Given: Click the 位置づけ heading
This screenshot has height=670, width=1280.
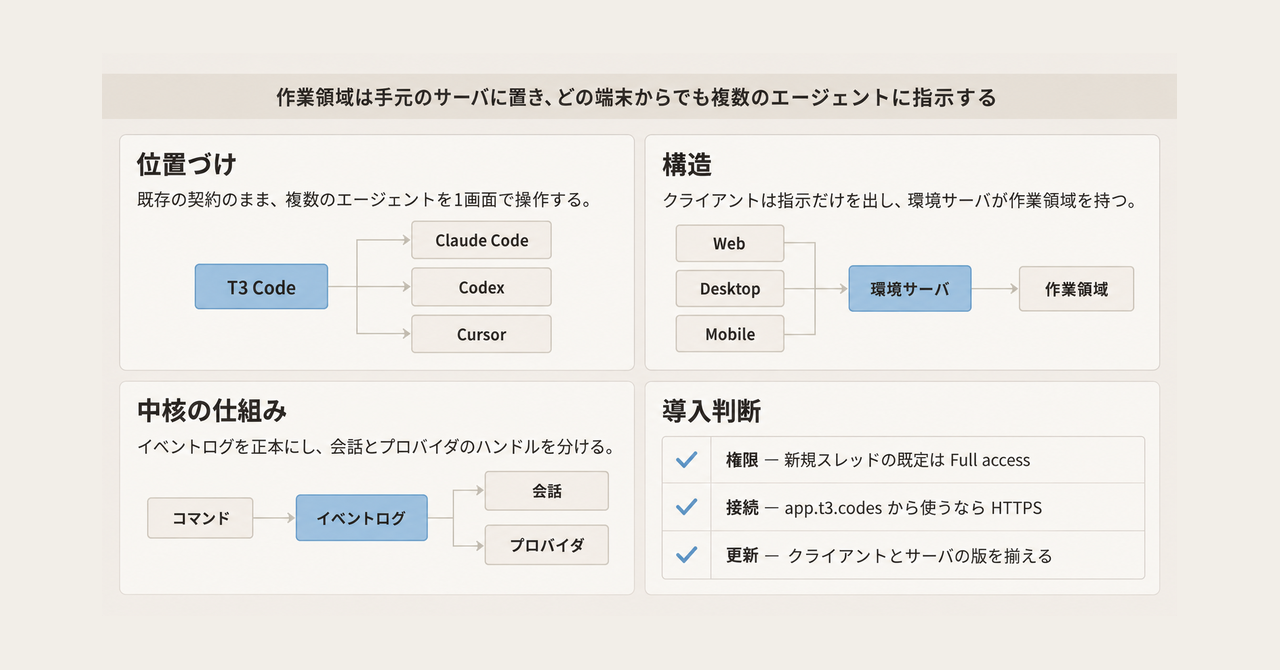Looking at the screenshot, I should click(186, 164).
